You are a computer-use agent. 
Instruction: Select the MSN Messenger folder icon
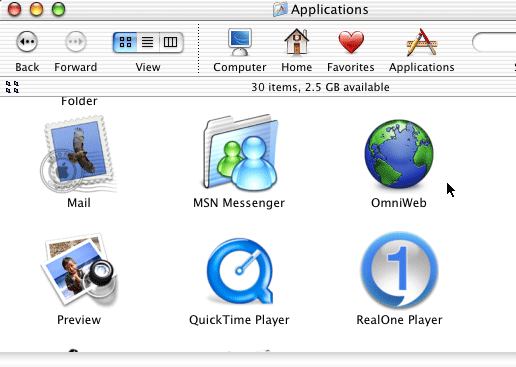point(241,153)
